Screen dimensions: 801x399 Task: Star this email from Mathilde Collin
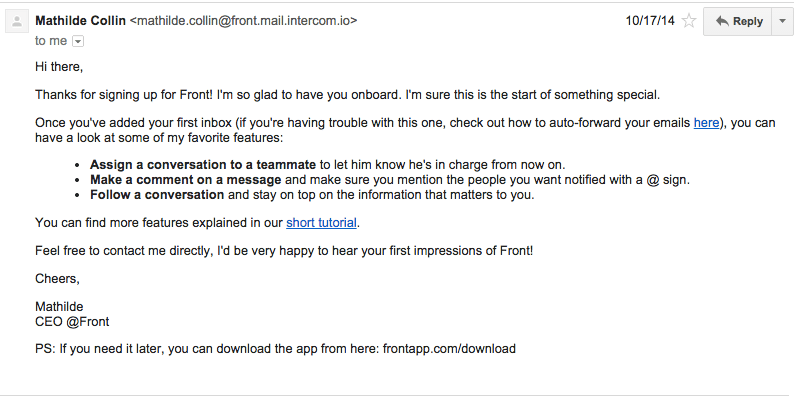pos(689,21)
